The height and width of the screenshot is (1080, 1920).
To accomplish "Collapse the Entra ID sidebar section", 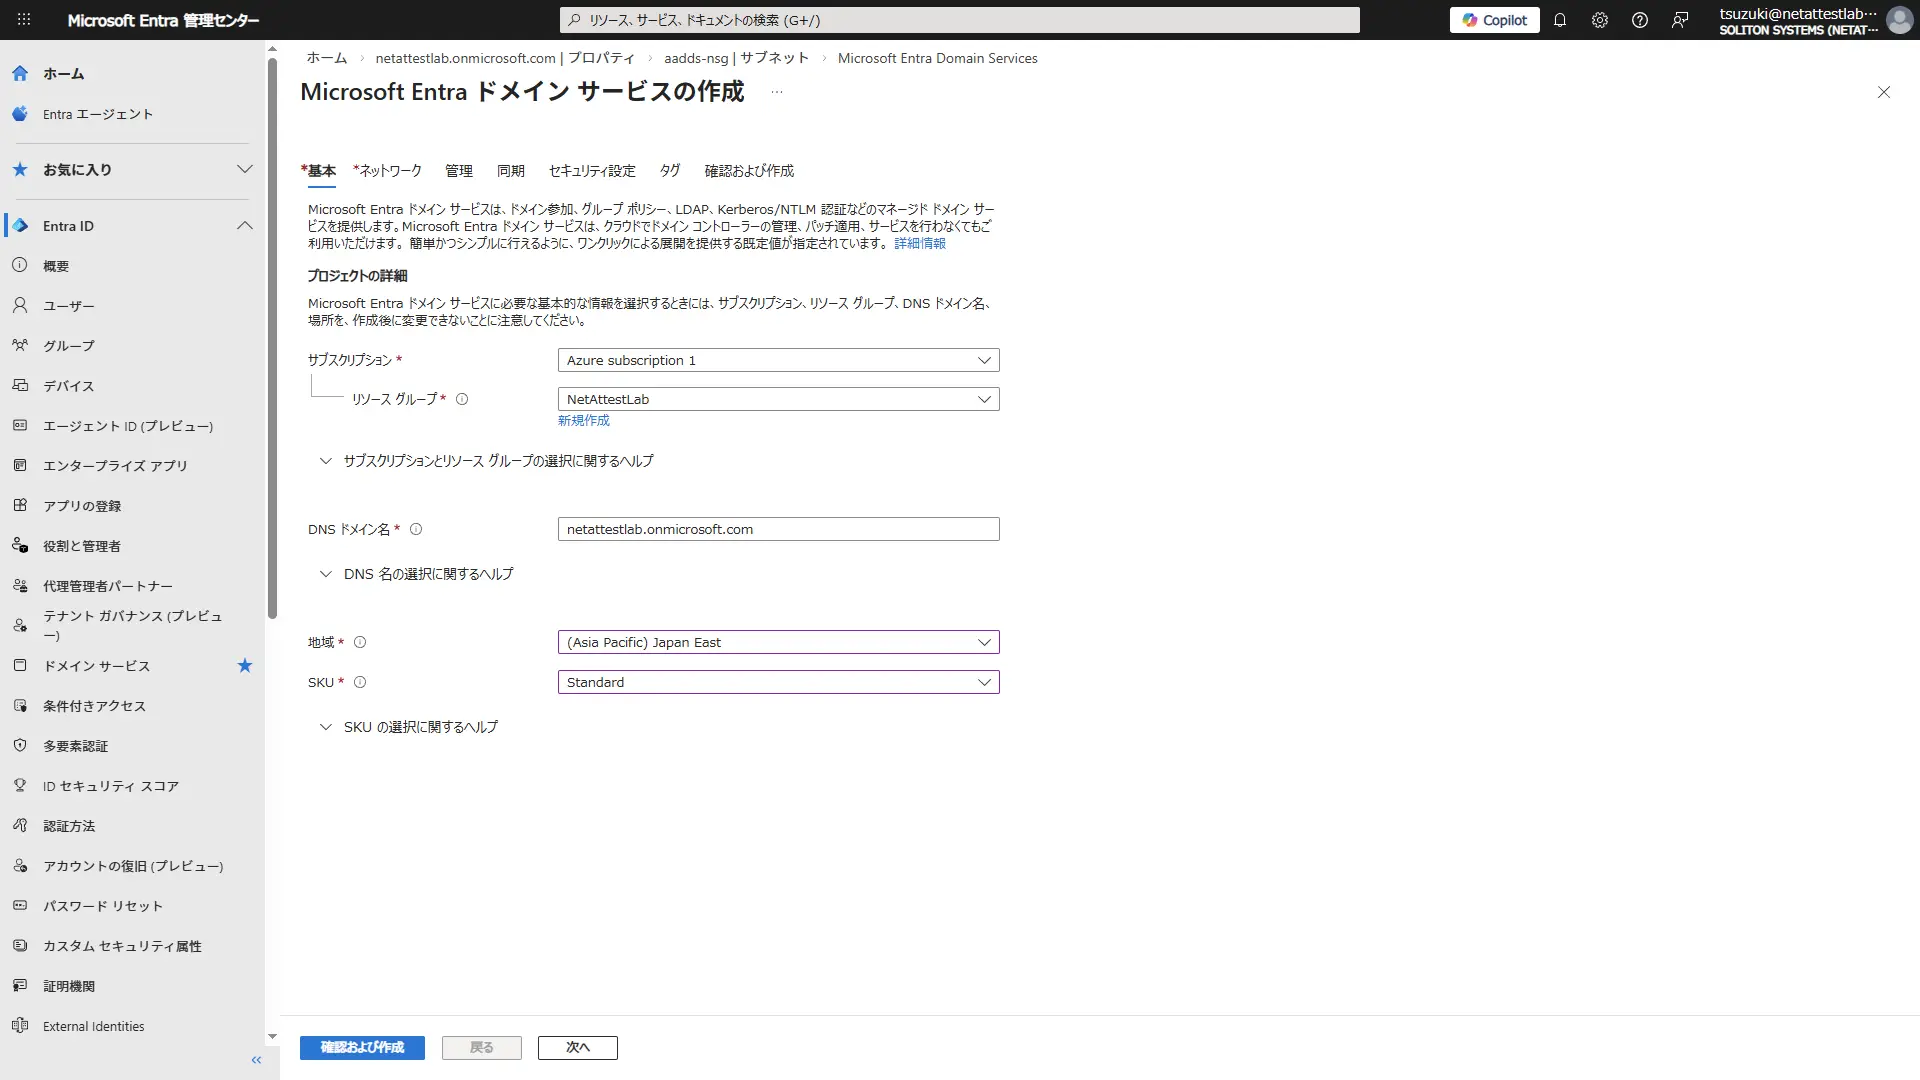I will pyautogui.click(x=245, y=226).
